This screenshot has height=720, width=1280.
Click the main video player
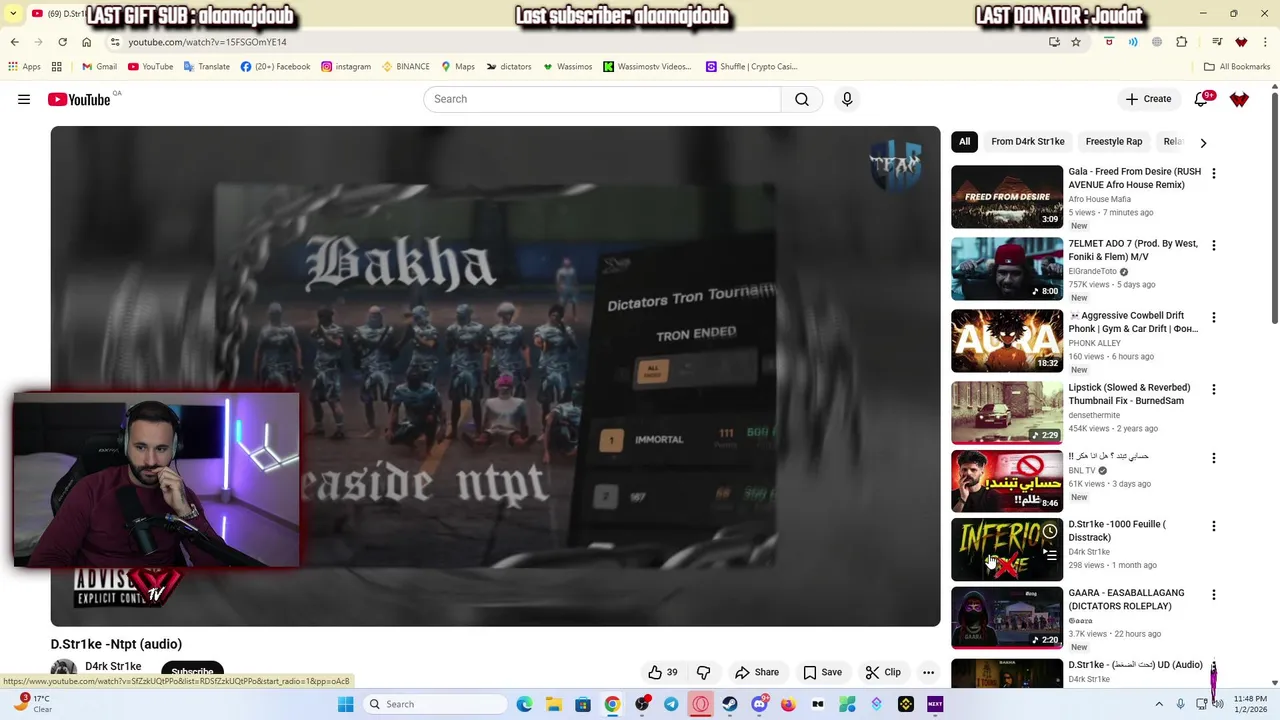495,376
